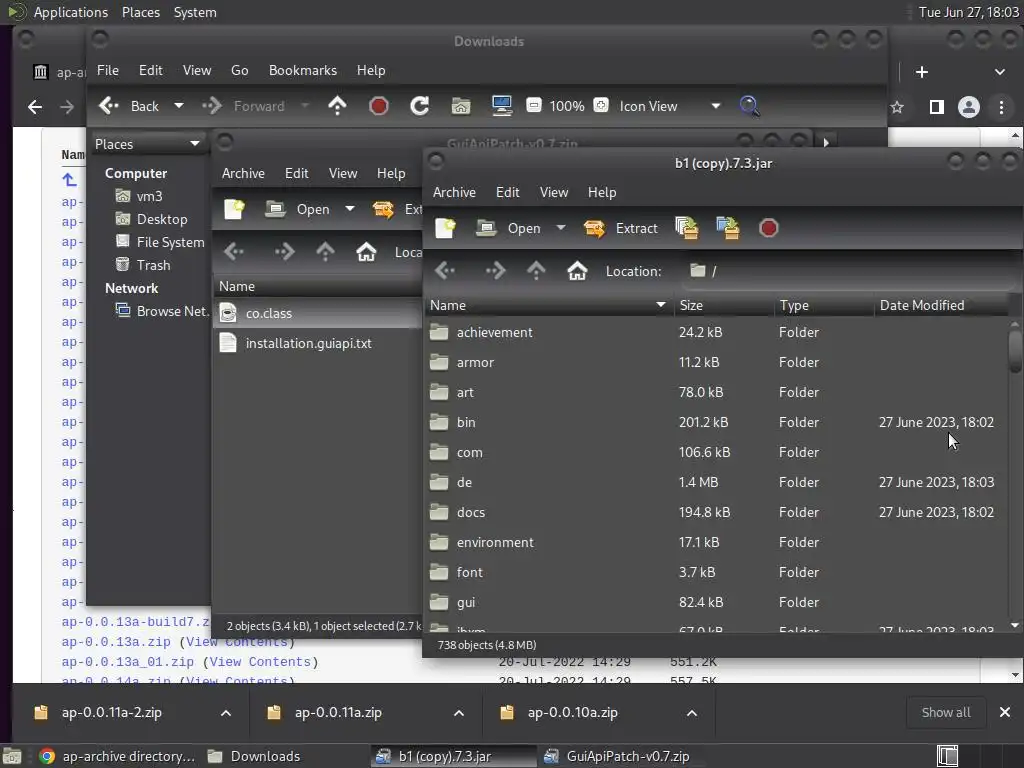Select installation.guiapi.txt file

[x=308, y=343]
